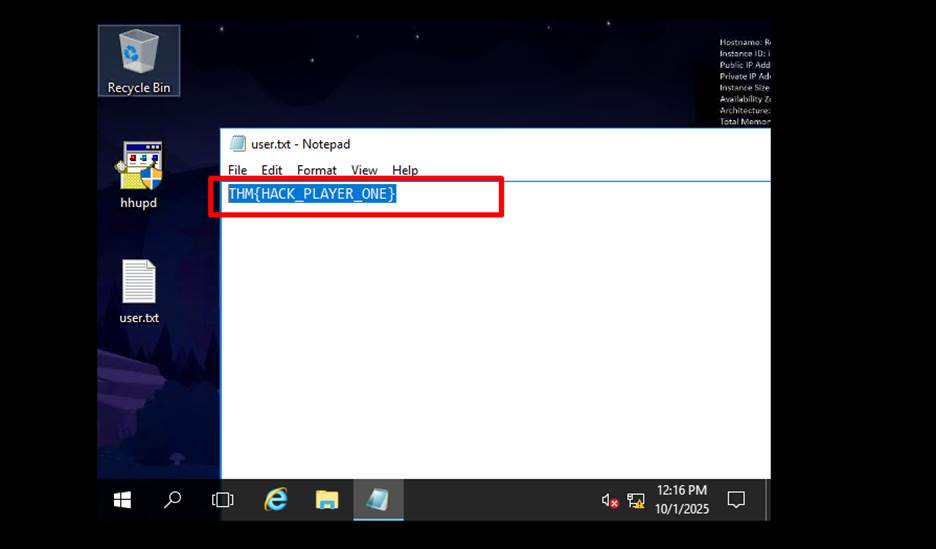This screenshot has width=936, height=549.
Task: Open the Edit menu in Notepad
Action: point(272,170)
